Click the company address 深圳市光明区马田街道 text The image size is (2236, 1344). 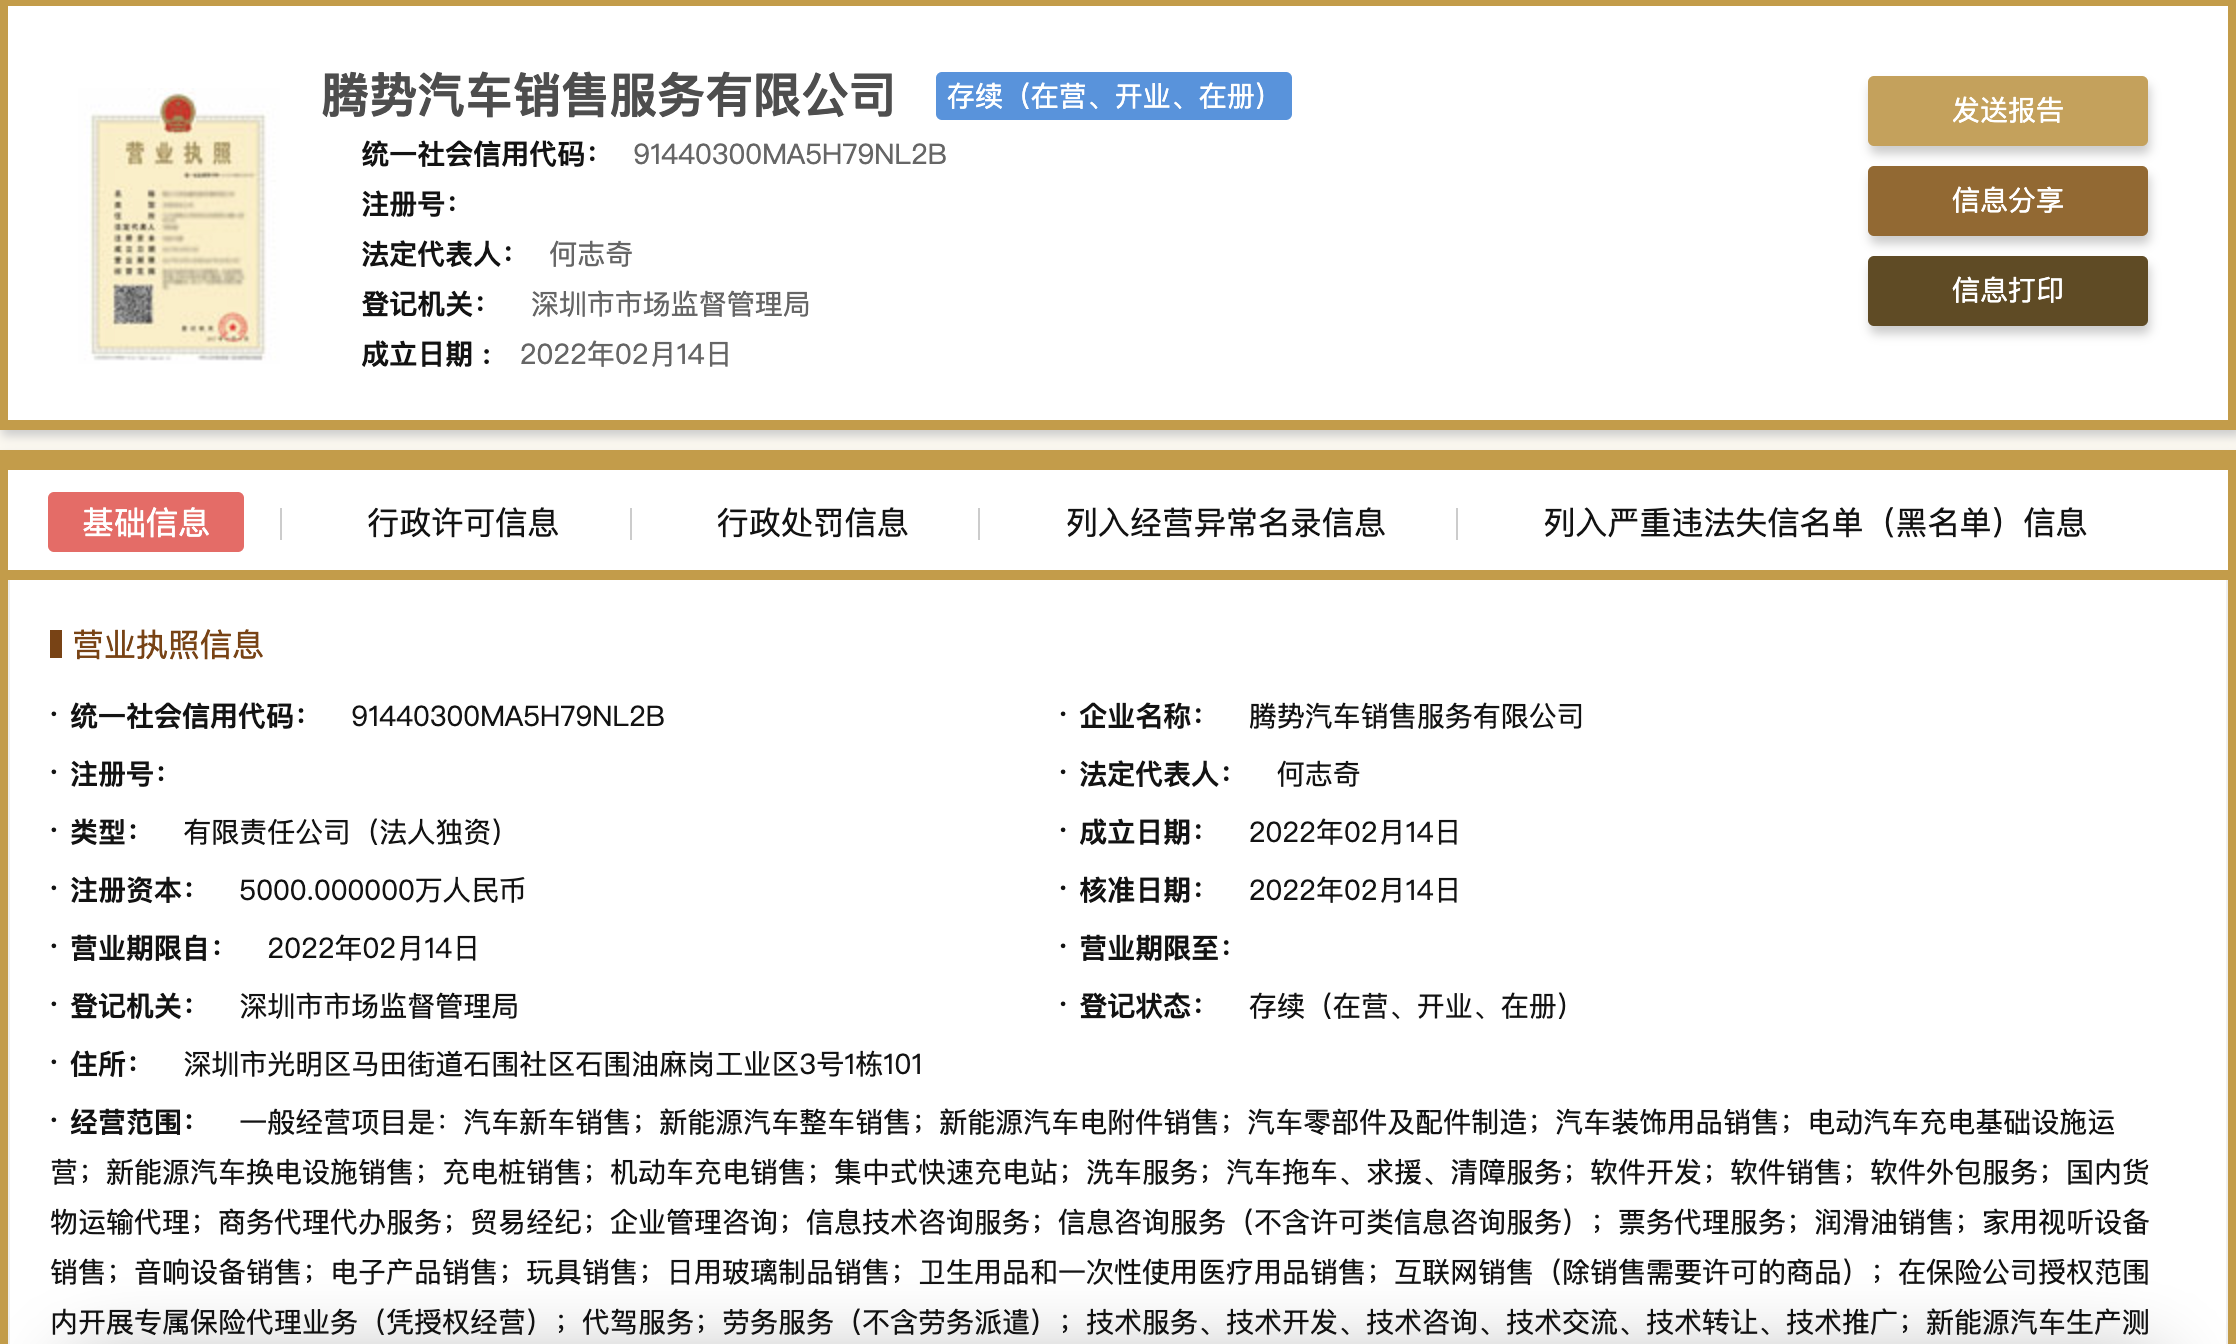(552, 1064)
